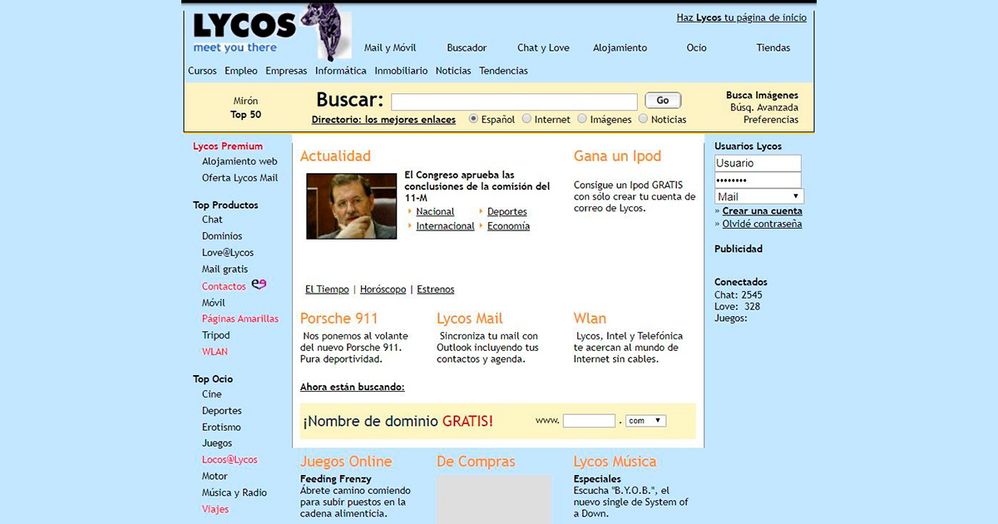The height and width of the screenshot is (524, 998).
Task: Open Música y Radio sidebar link
Action: tap(234, 493)
